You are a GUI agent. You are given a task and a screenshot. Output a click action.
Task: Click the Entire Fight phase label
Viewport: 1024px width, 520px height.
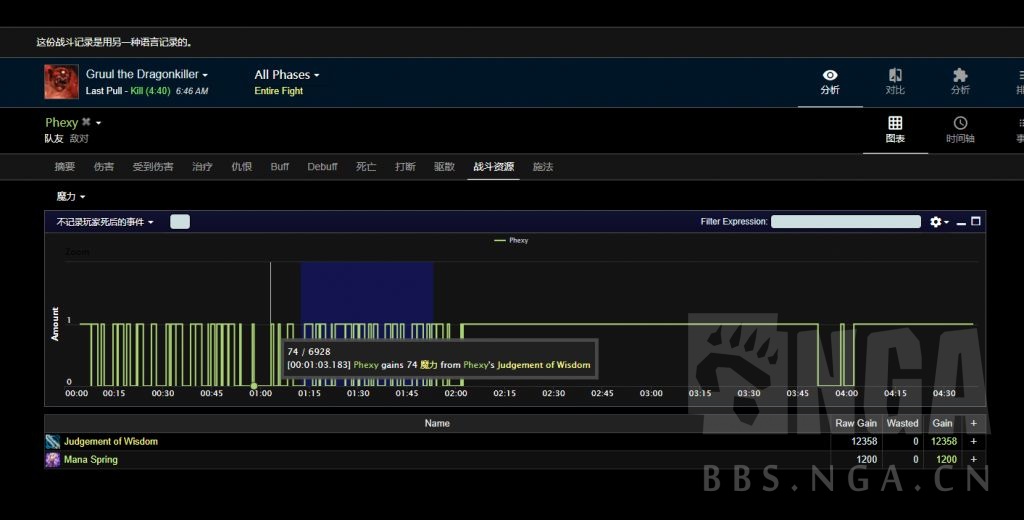pyautogui.click(x=279, y=91)
